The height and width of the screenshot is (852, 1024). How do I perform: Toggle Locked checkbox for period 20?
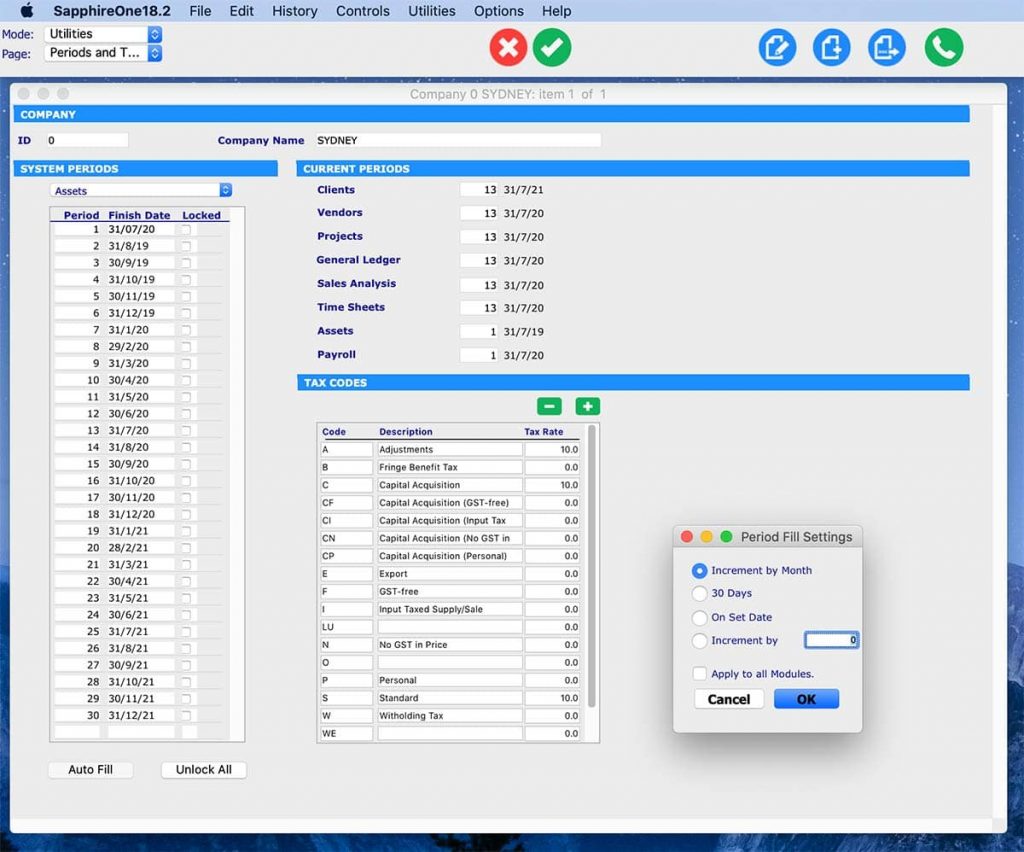(x=186, y=548)
